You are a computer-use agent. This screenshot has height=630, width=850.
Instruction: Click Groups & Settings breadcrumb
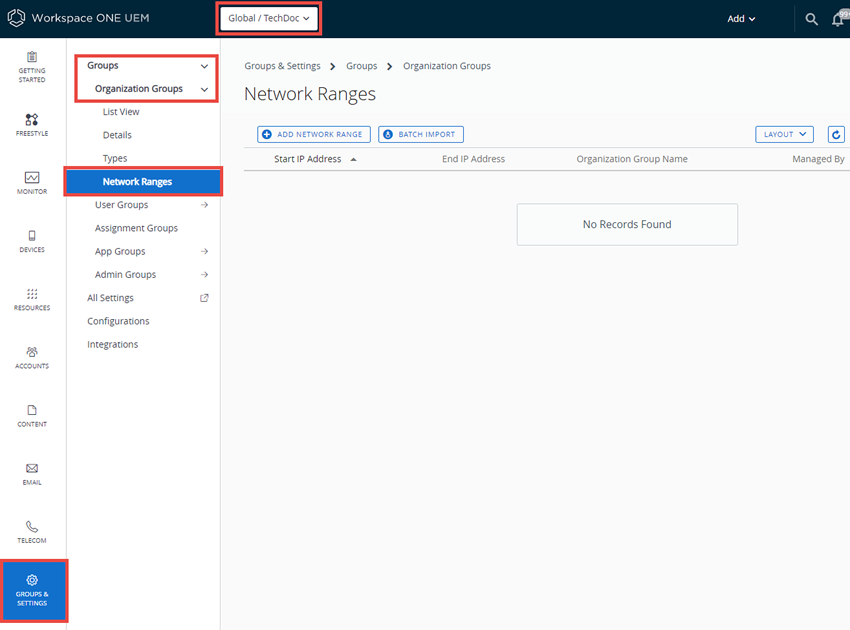click(x=282, y=66)
